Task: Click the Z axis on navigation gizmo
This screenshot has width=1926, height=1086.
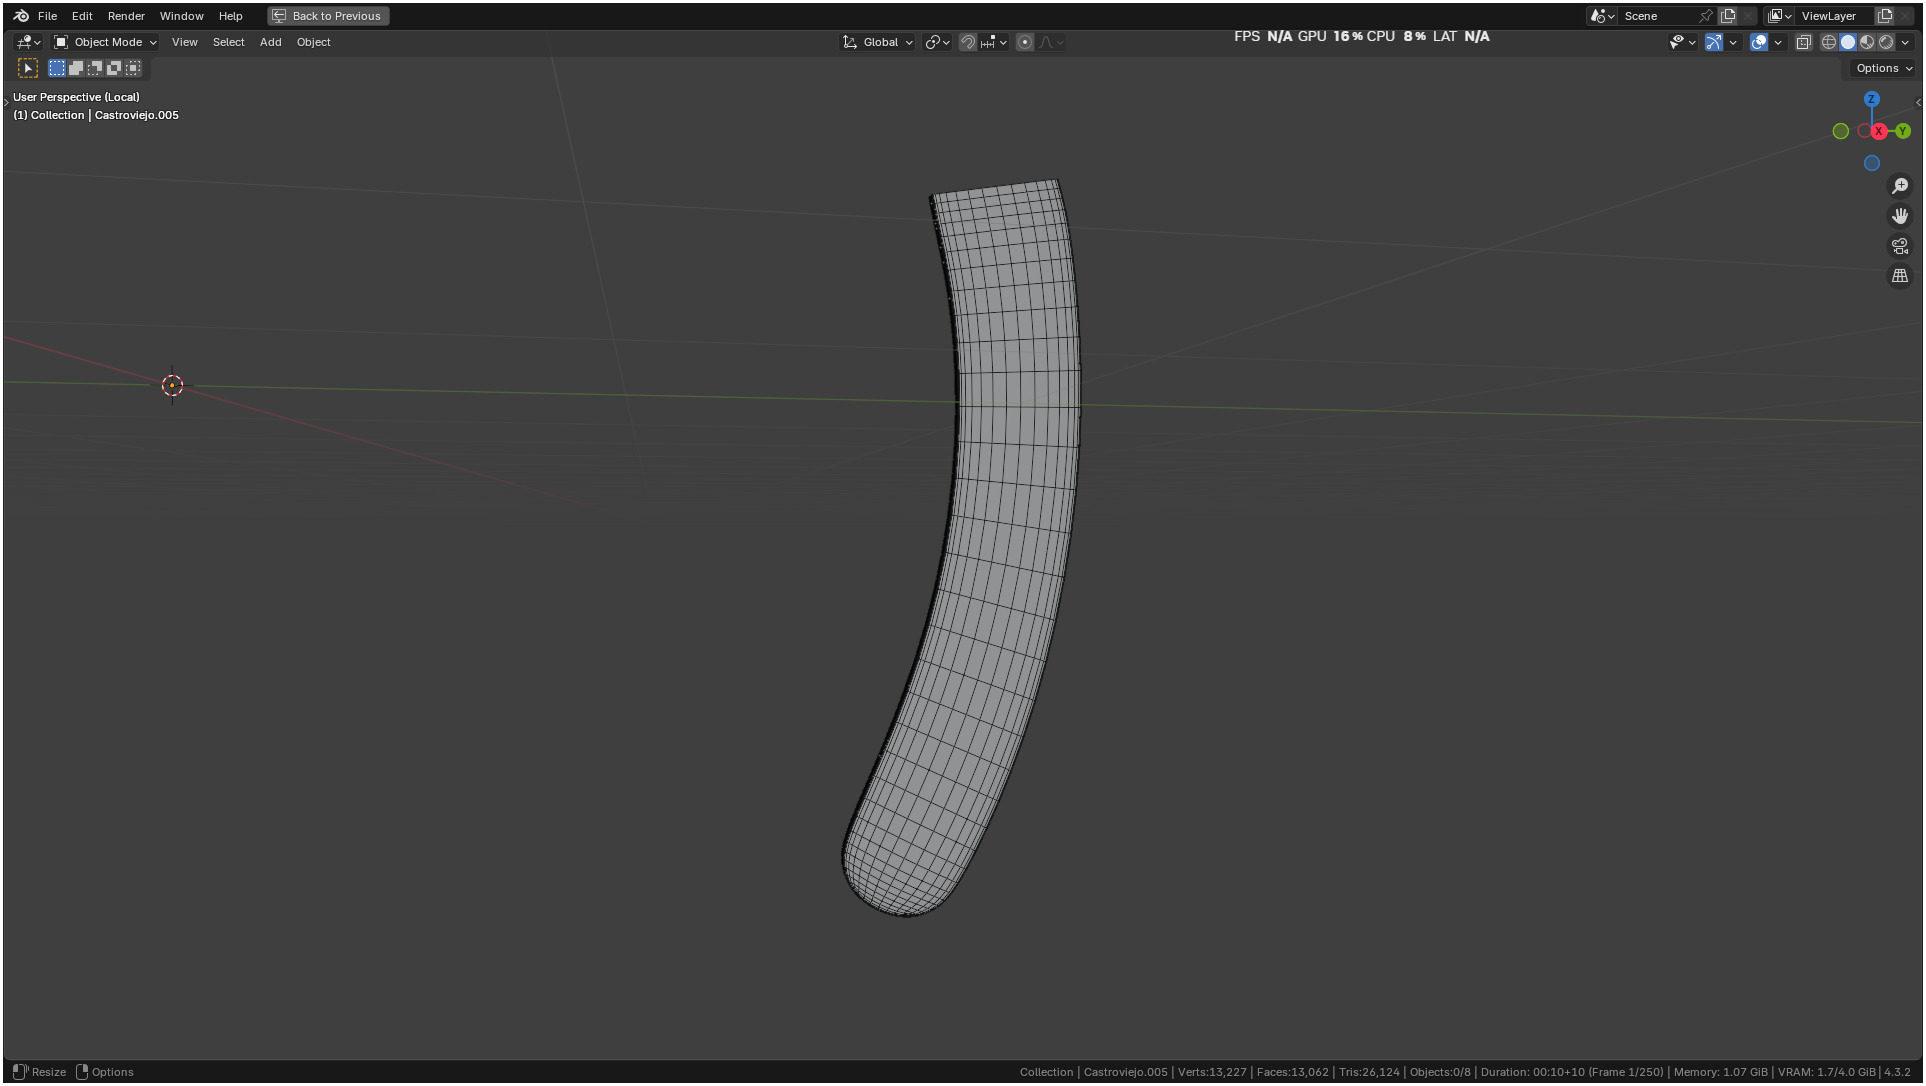Action: coord(1872,99)
